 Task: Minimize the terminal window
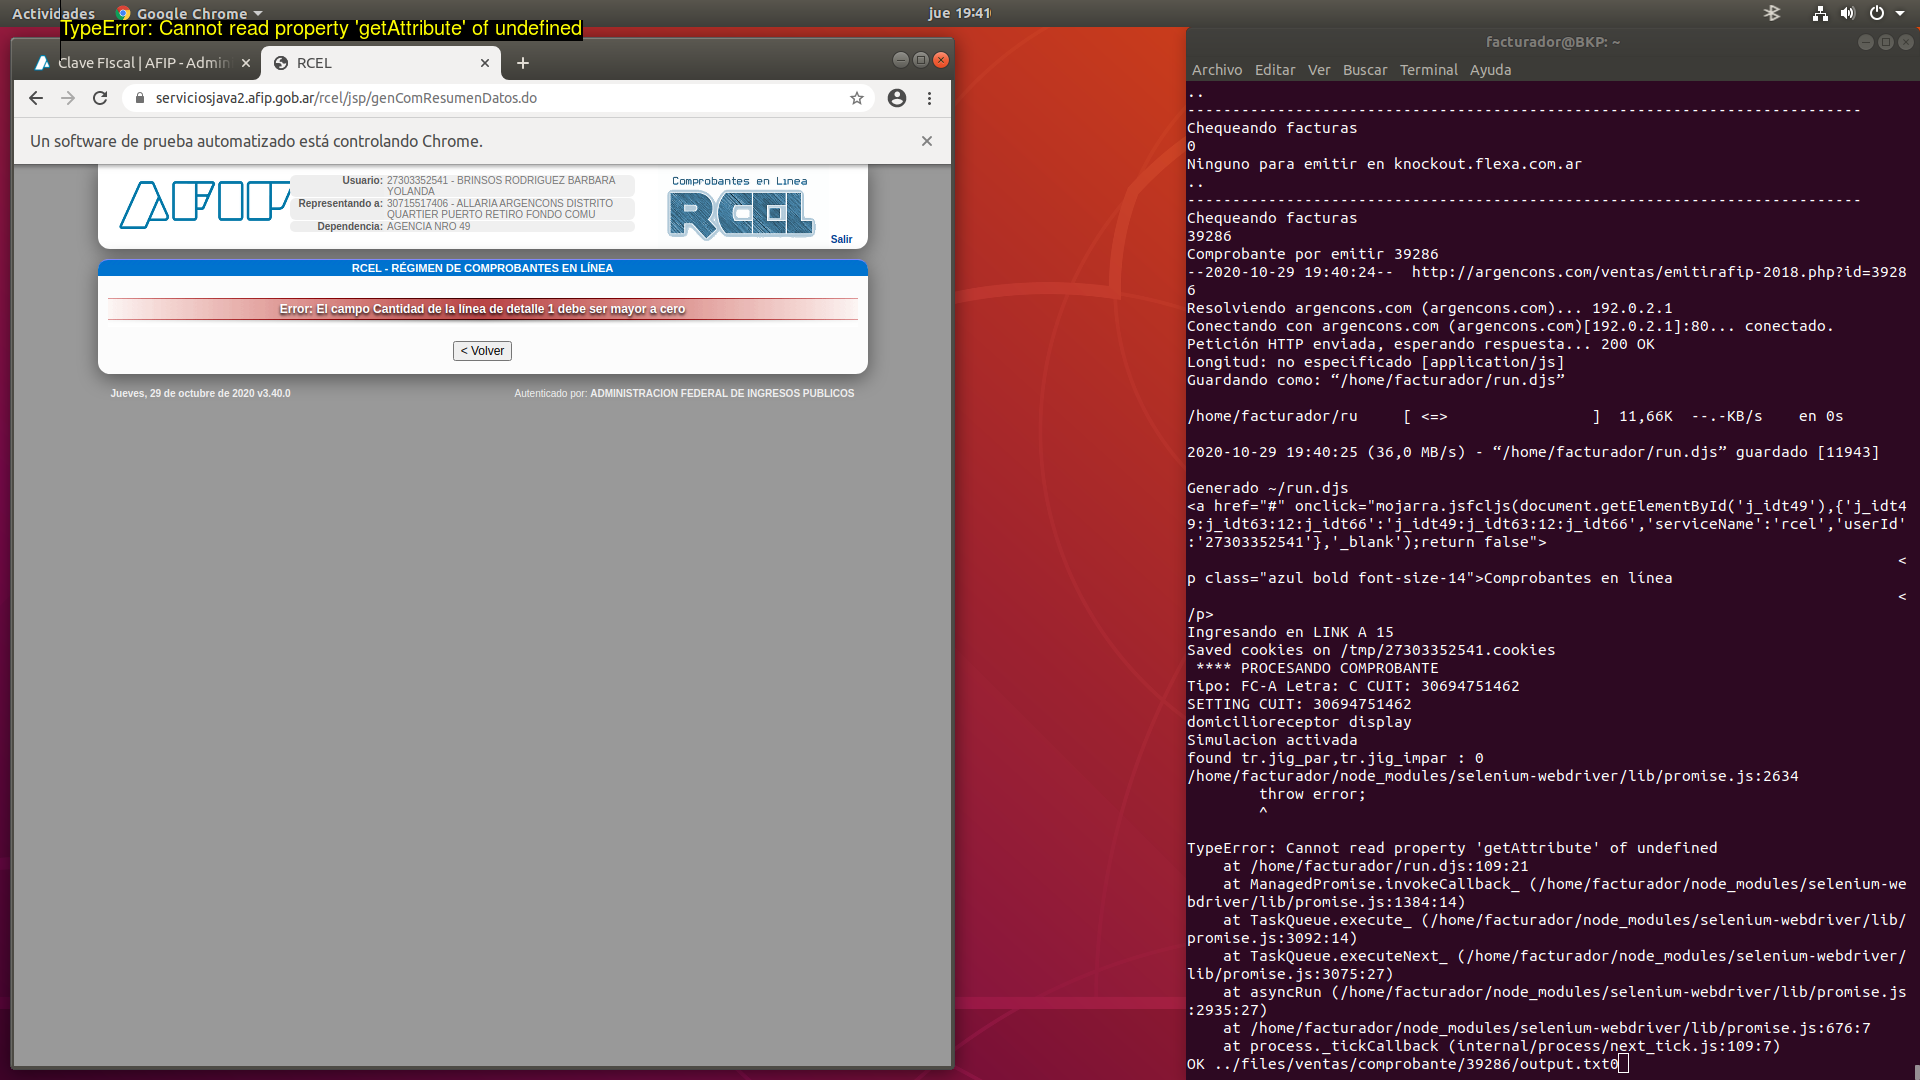1865,42
